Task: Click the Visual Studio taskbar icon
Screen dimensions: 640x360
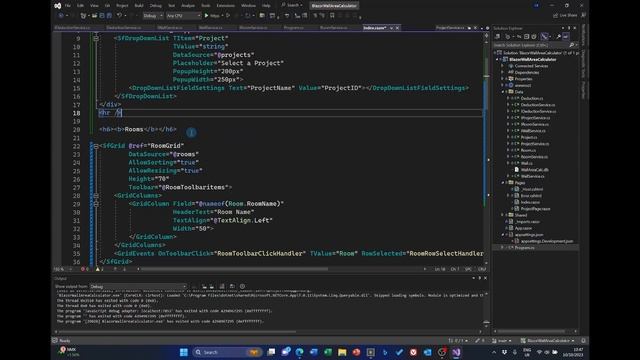Action: tap(456, 352)
